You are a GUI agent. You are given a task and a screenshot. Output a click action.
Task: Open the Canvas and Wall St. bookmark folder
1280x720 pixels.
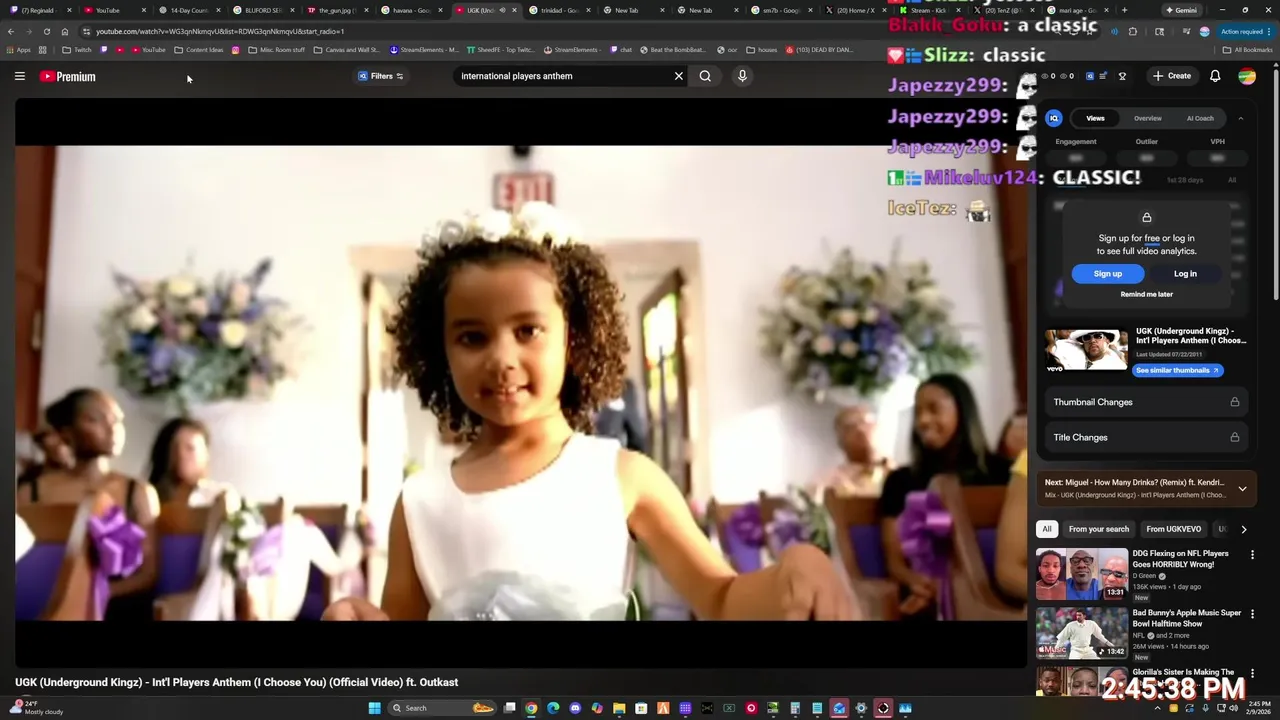coord(347,49)
